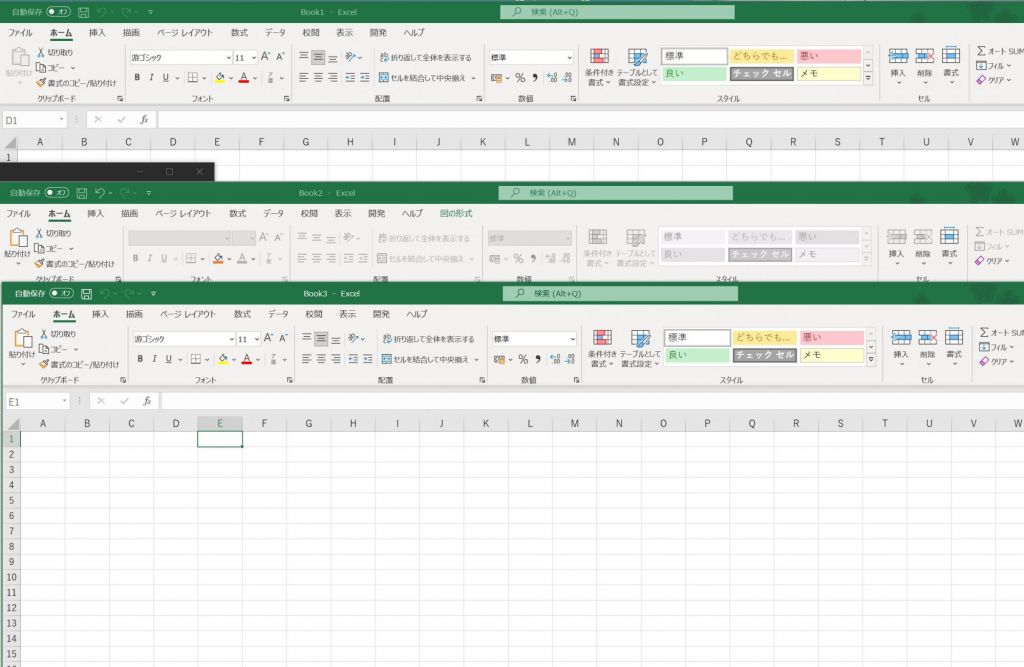The image size is (1024, 667).
Task: Click the Save icon in Book3 title bar
Action: 86,294
